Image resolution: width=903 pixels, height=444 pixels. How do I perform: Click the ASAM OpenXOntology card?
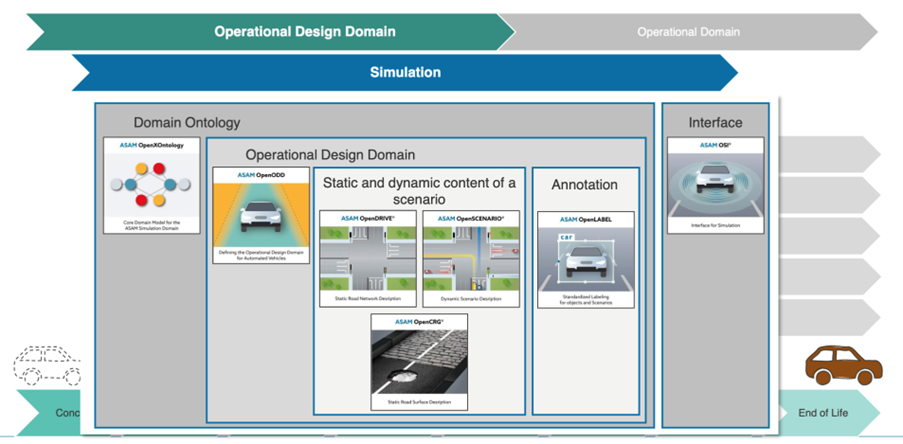pos(152,185)
